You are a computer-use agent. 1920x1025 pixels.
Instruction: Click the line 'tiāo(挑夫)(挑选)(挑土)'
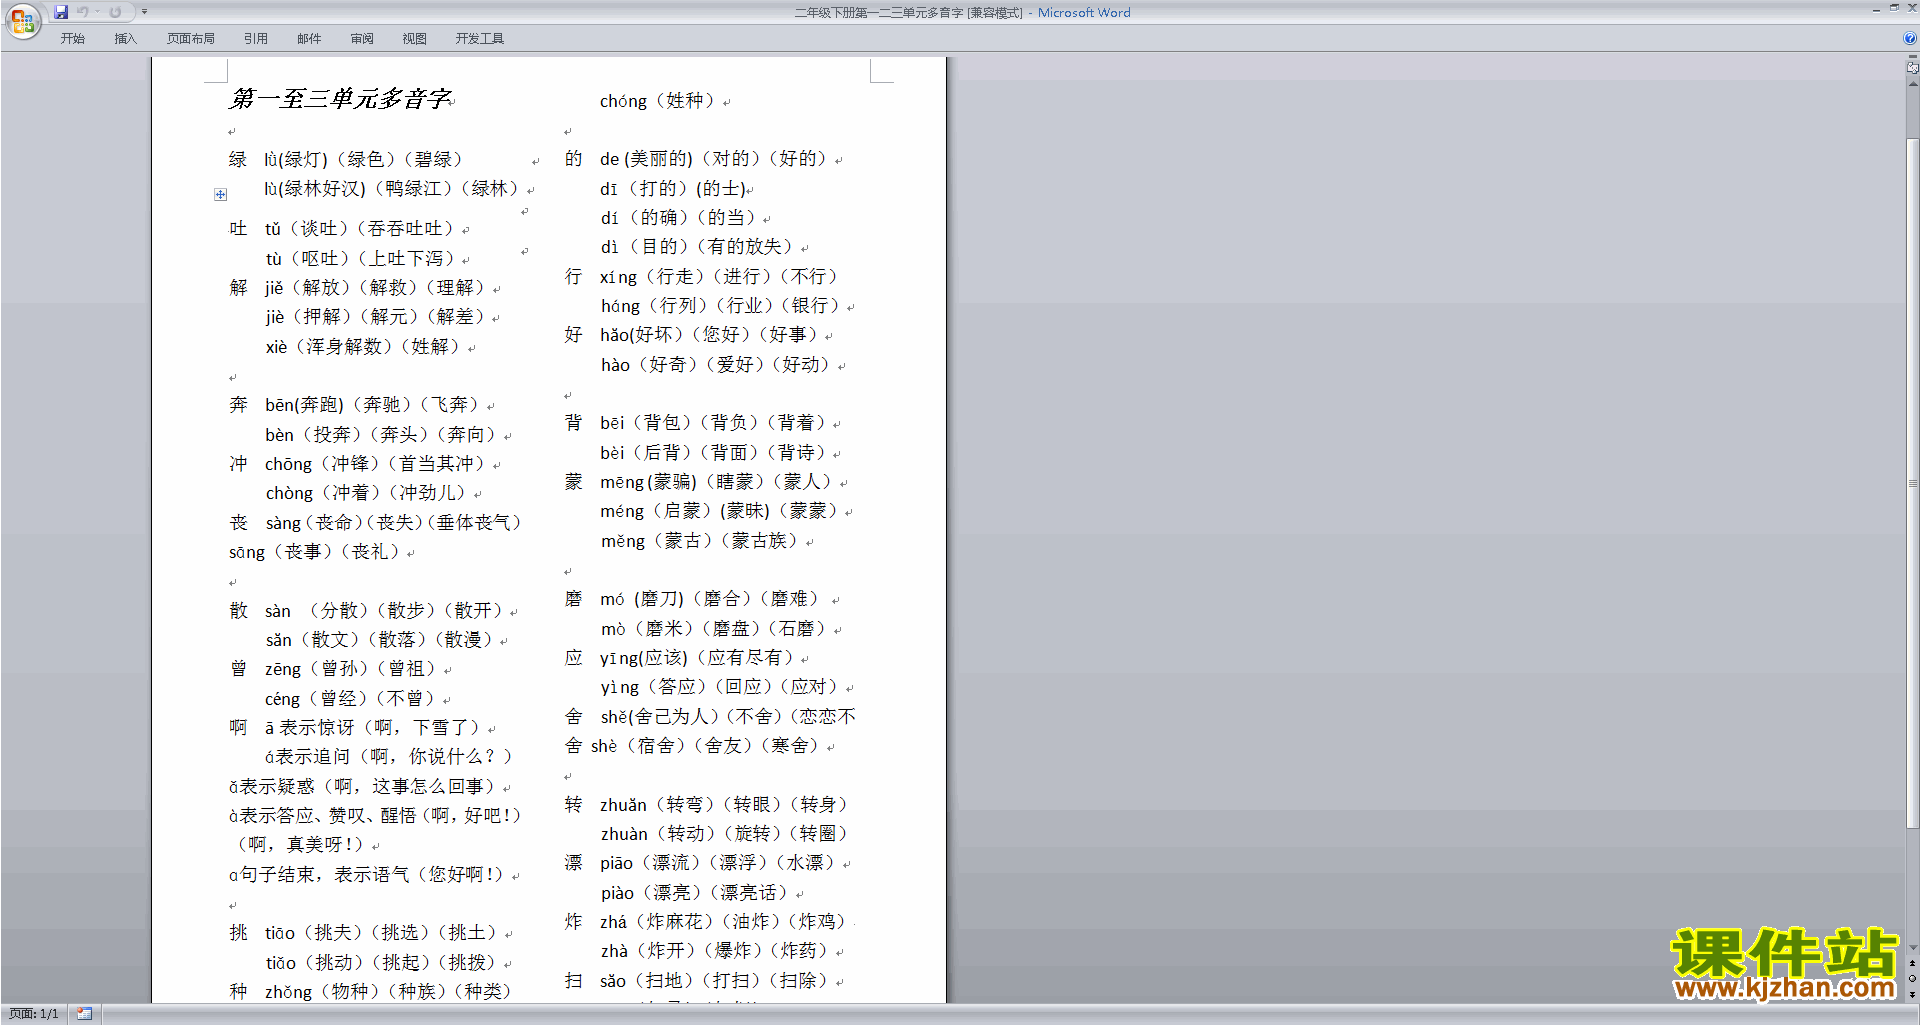coord(380,933)
